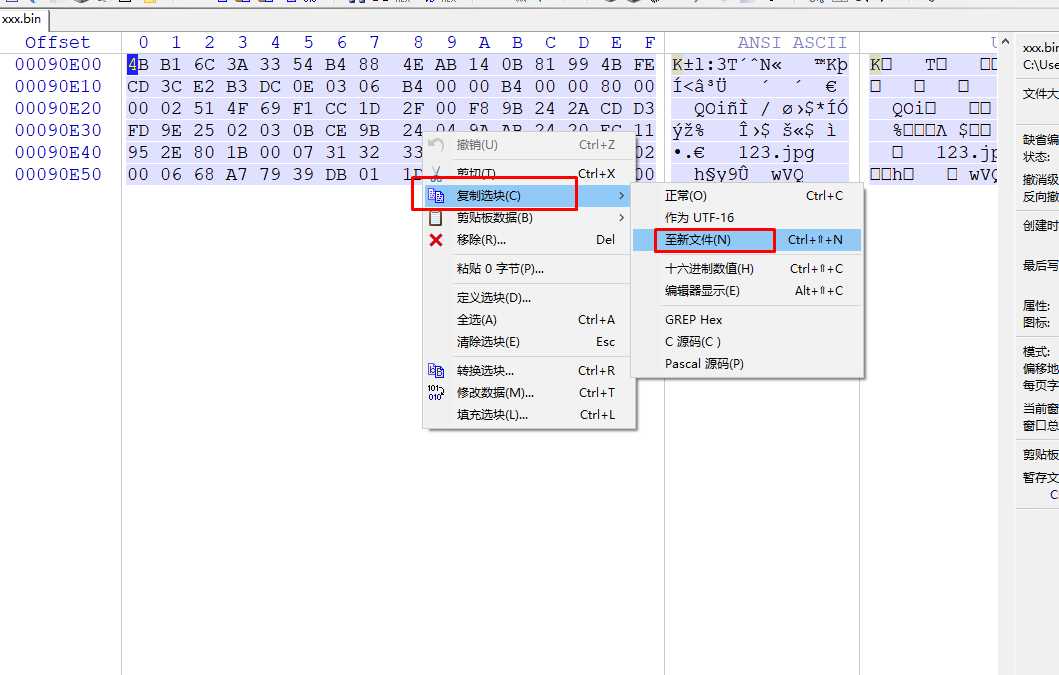Click column header 0 in hex ruler
Image resolution: width=1059 pixels, height=675 pixels.
[143, 43]
